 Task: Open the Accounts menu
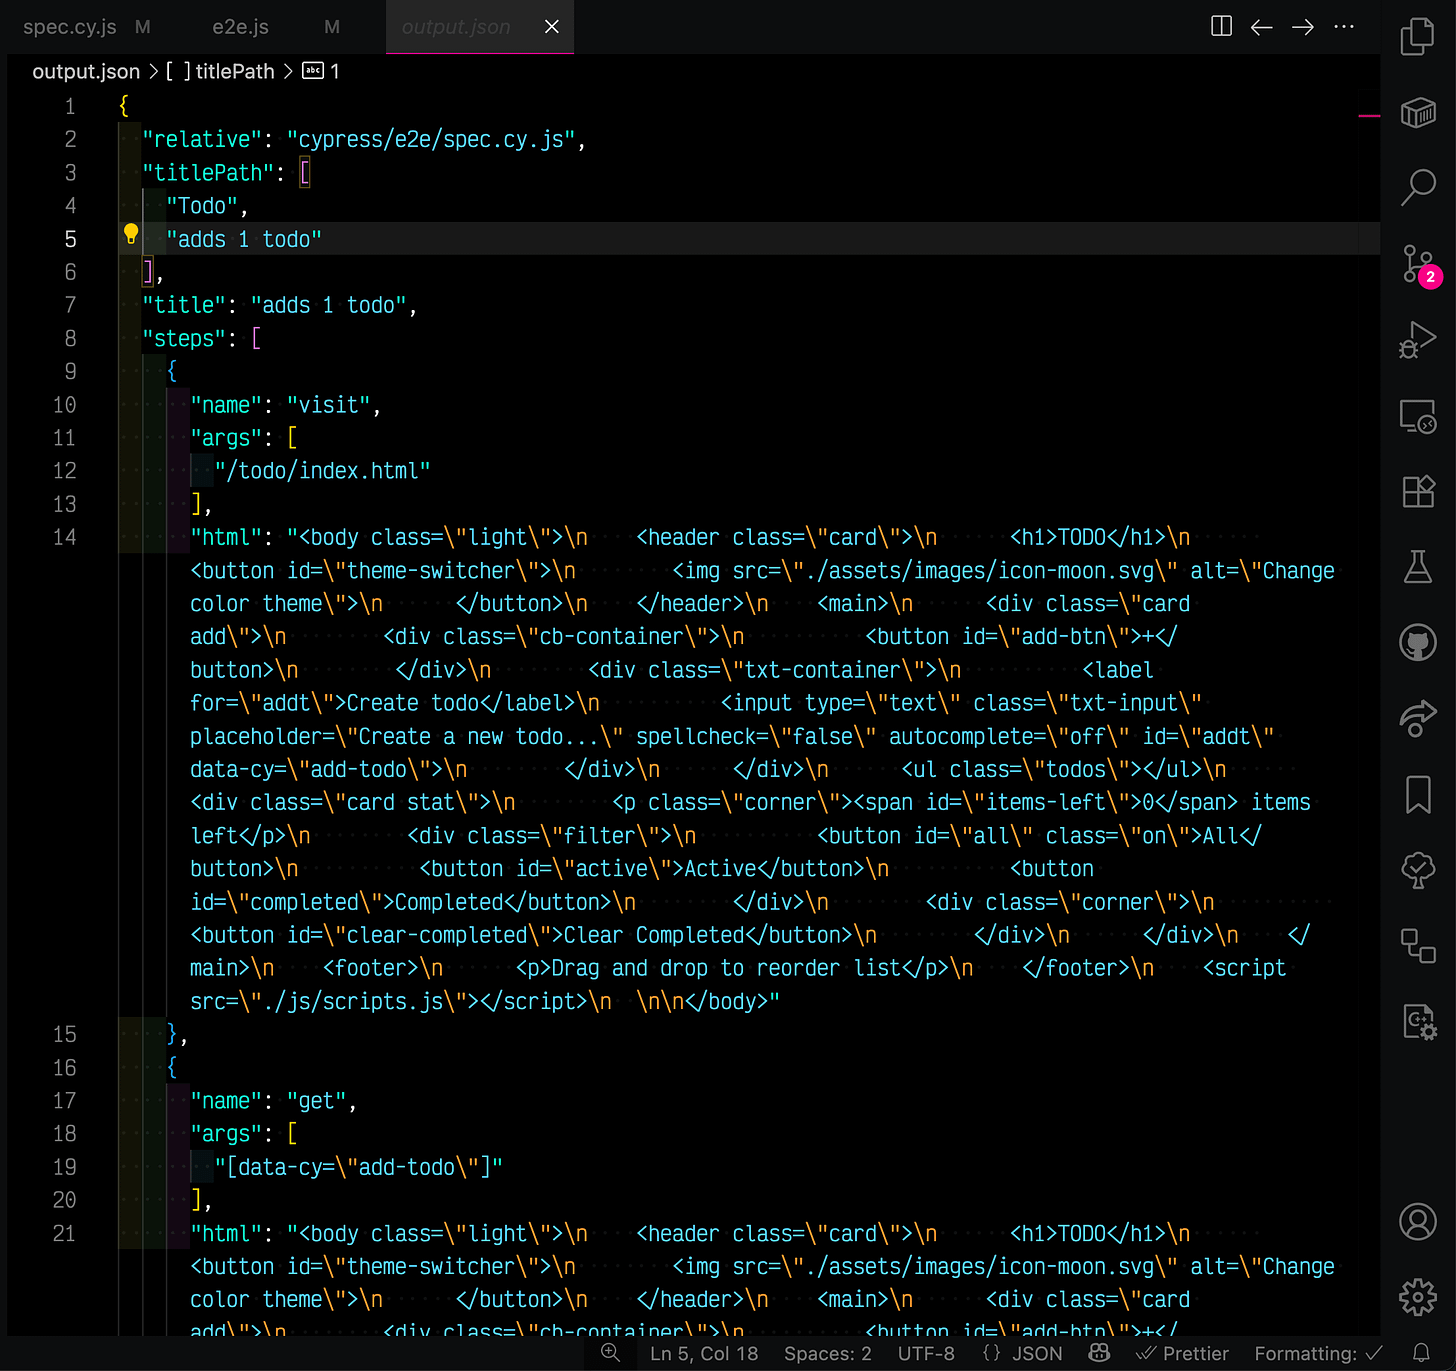pyautogui.click(x=1417, y=1221)
